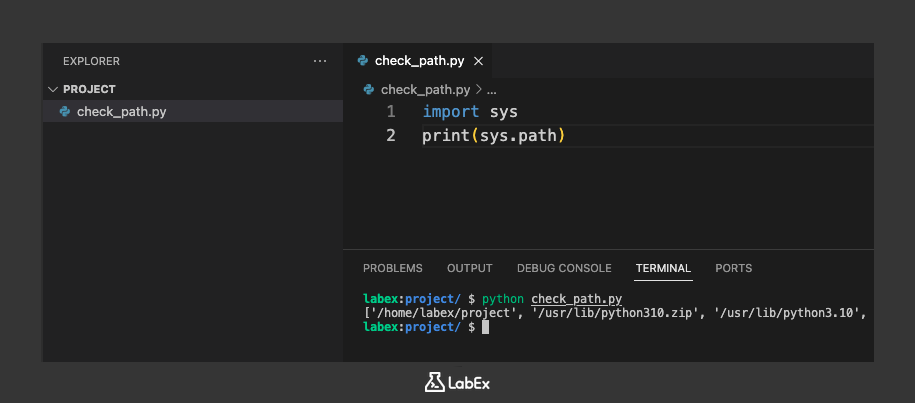Click underlined check_path.py link in terminal
Image resolution: width=915 pixels, height=403 pixels.
coord(576,299)
